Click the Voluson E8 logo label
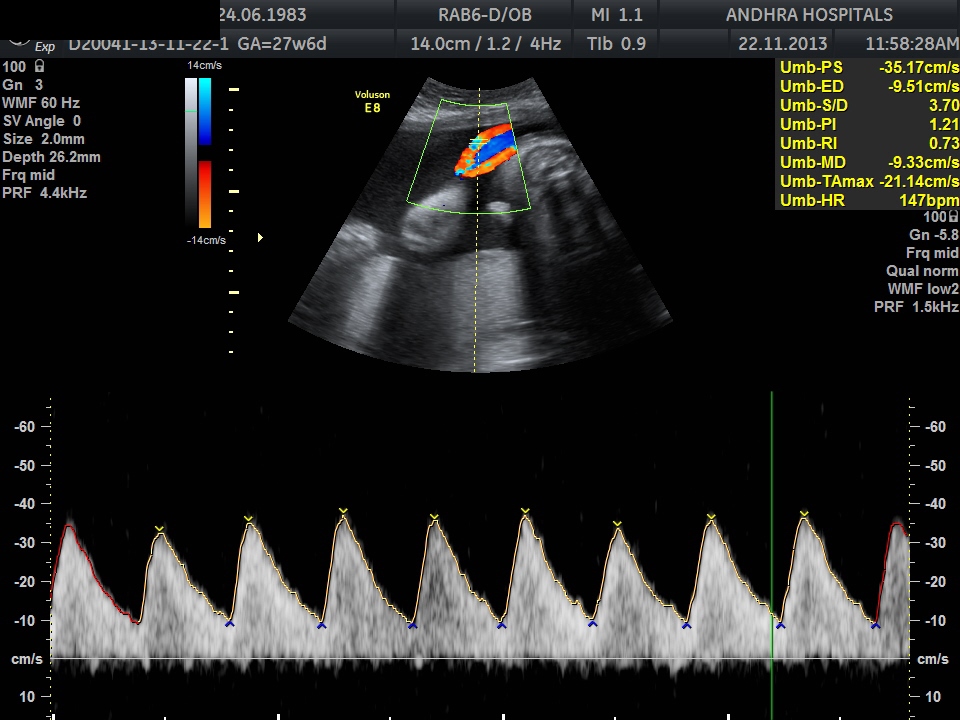The image size is (960, 720). pyautogui.click(x=372, y=101)
